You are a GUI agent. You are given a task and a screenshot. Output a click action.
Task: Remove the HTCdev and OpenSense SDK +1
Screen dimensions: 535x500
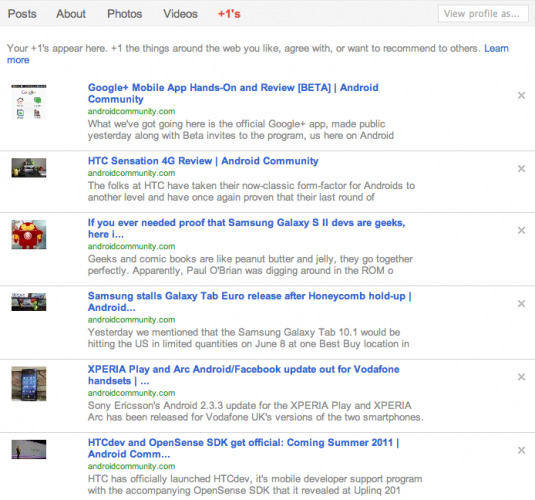pyautogui.click(x=521, y=451)
